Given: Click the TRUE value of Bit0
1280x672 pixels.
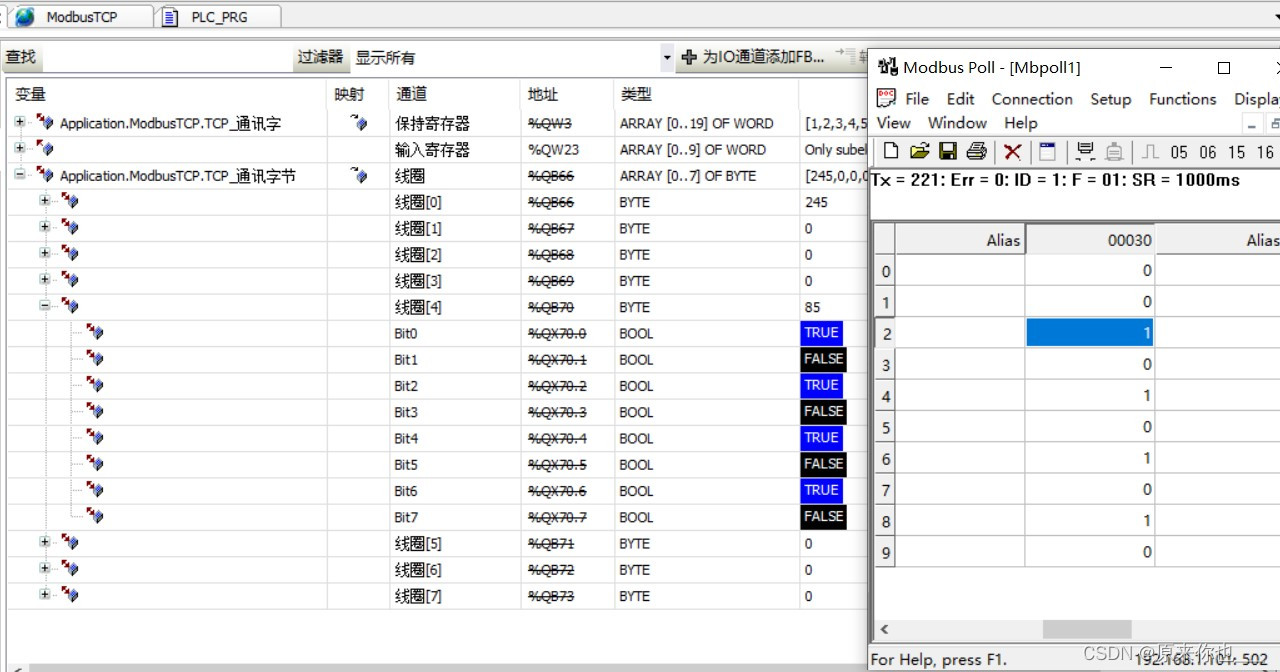Looking at the screenshot, I should (x=822, y=333).
